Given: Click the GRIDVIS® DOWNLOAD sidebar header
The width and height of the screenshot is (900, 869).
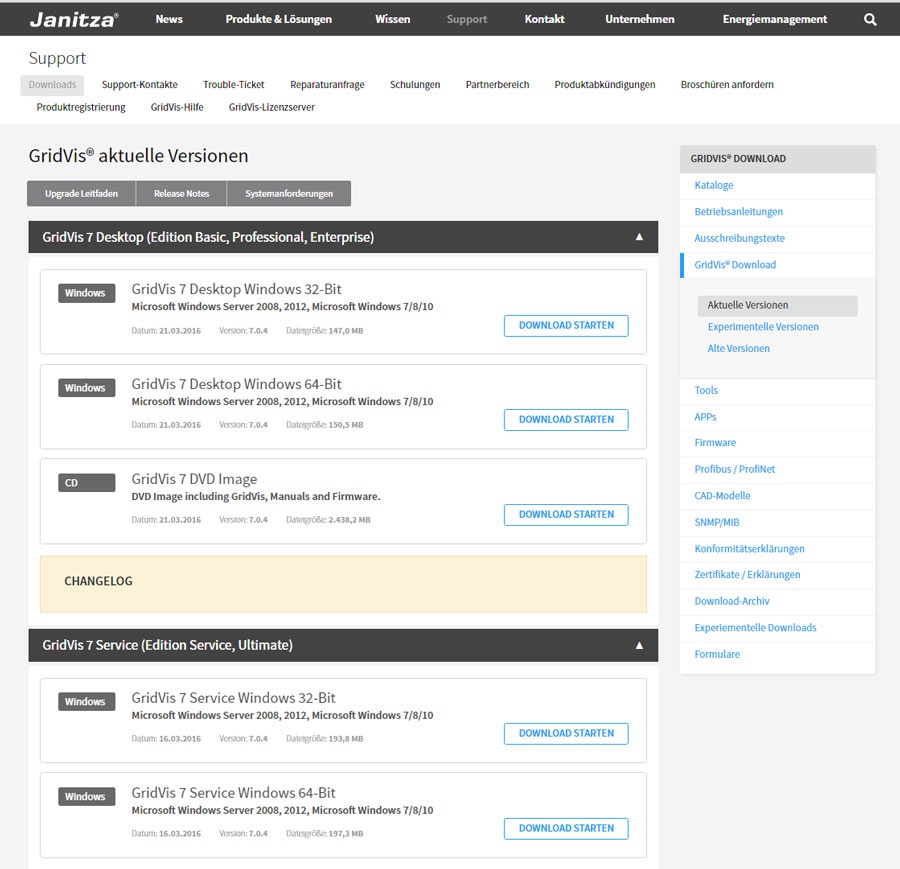Looking at the screenshot, I should 777,159.
